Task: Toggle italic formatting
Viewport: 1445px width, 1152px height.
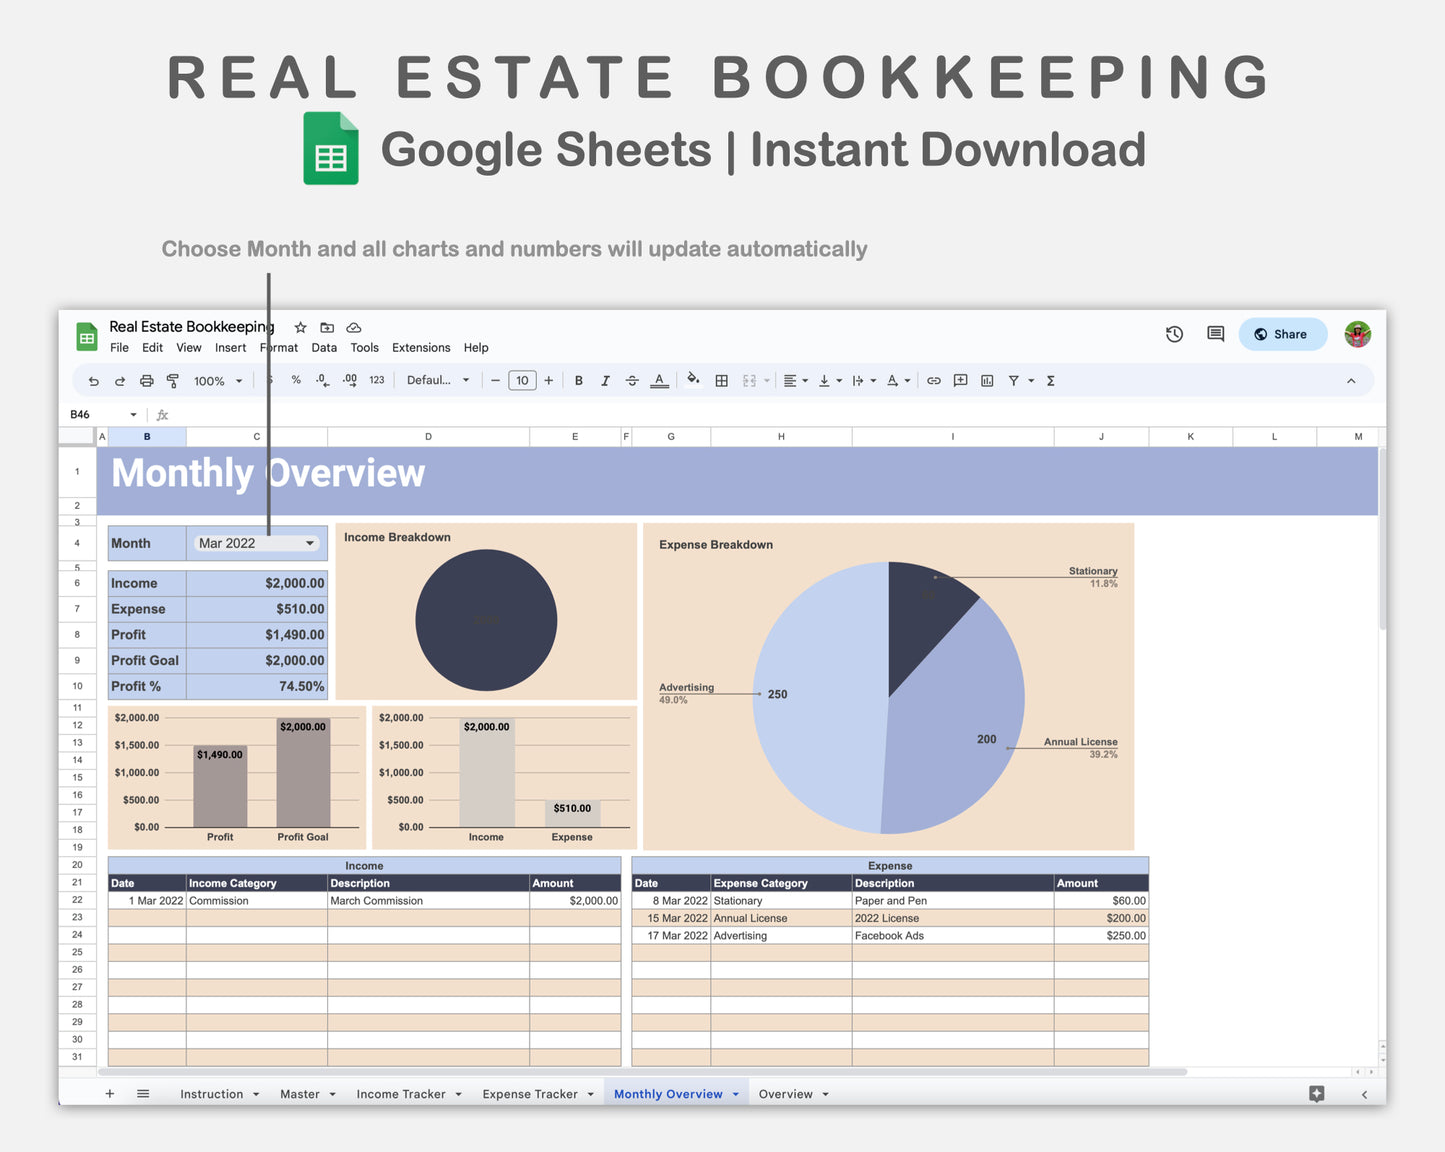Action: click(605, 381)
